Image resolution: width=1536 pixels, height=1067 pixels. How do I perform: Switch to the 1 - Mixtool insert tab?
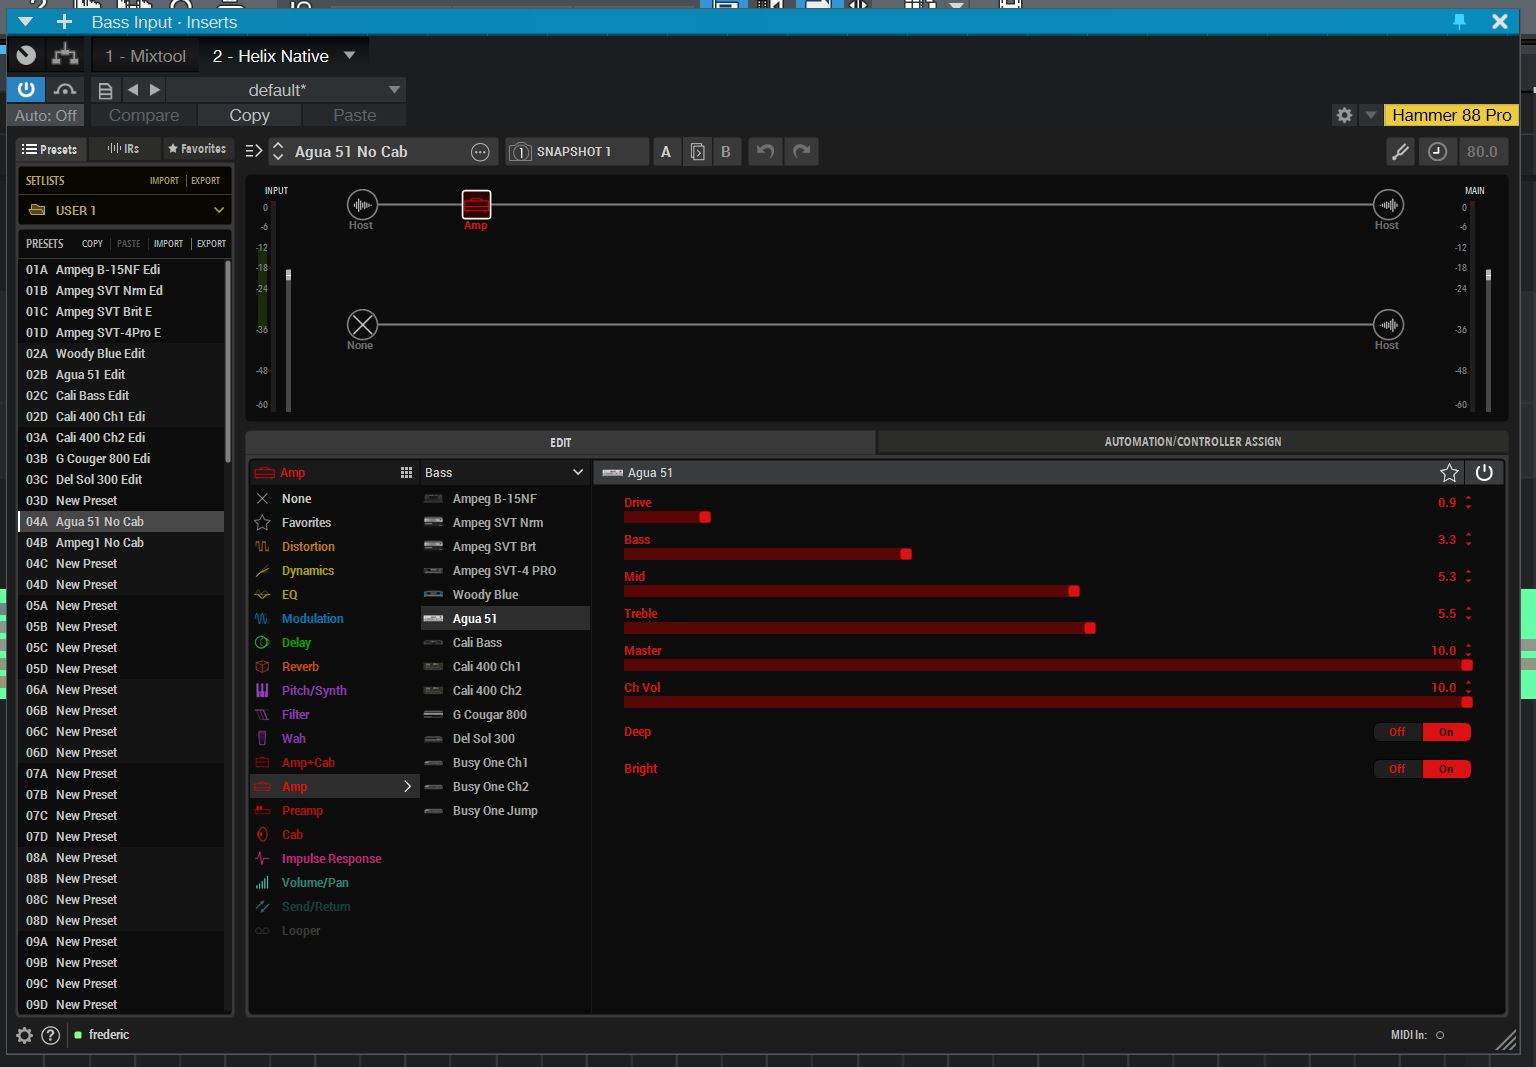pyautogui.click(x=145, y=56)
